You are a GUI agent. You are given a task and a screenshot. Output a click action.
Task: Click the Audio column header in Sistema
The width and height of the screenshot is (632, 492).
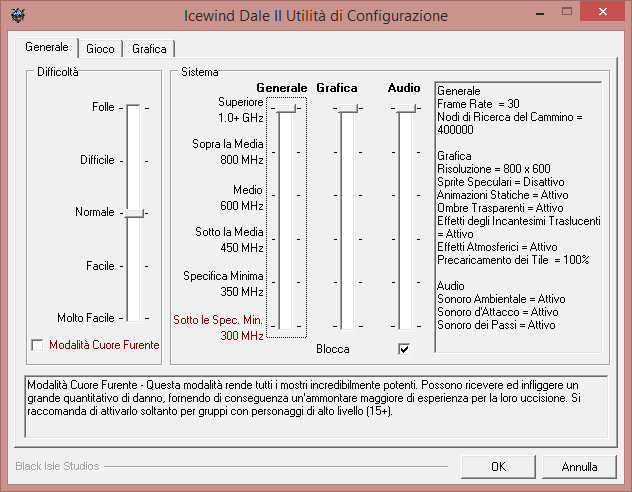click(404, 88)
